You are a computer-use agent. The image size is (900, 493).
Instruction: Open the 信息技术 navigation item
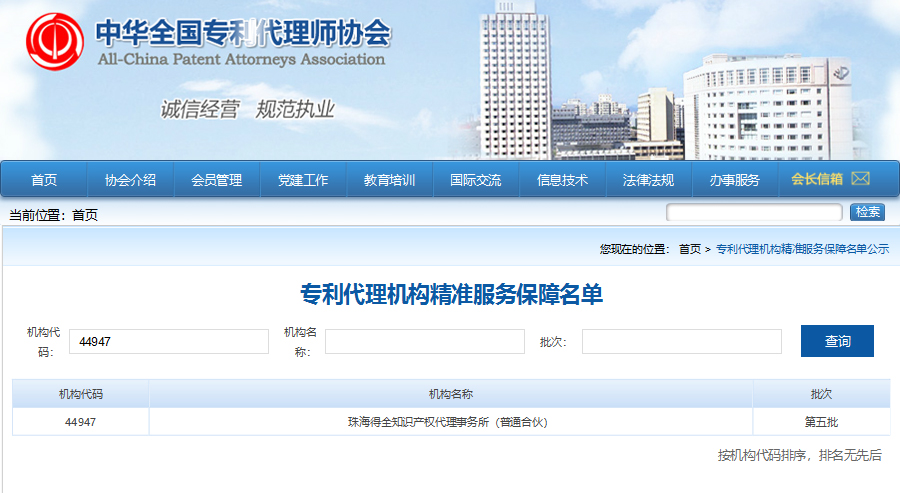pos(562,180)
